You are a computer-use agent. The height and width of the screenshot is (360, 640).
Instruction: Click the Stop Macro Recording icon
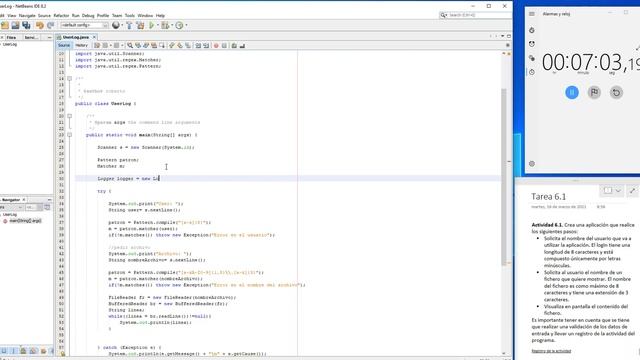tap(224, 46)
